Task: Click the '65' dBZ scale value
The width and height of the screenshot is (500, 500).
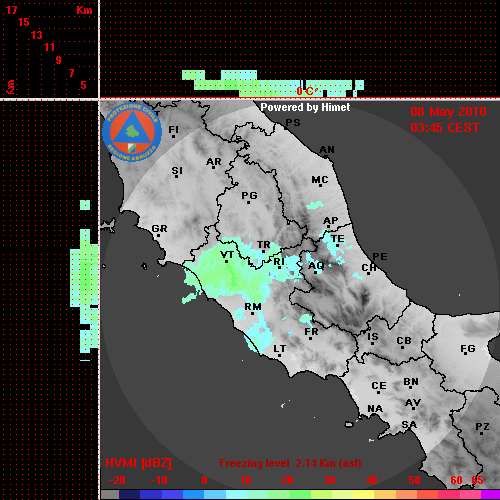Action: (477, 480)
